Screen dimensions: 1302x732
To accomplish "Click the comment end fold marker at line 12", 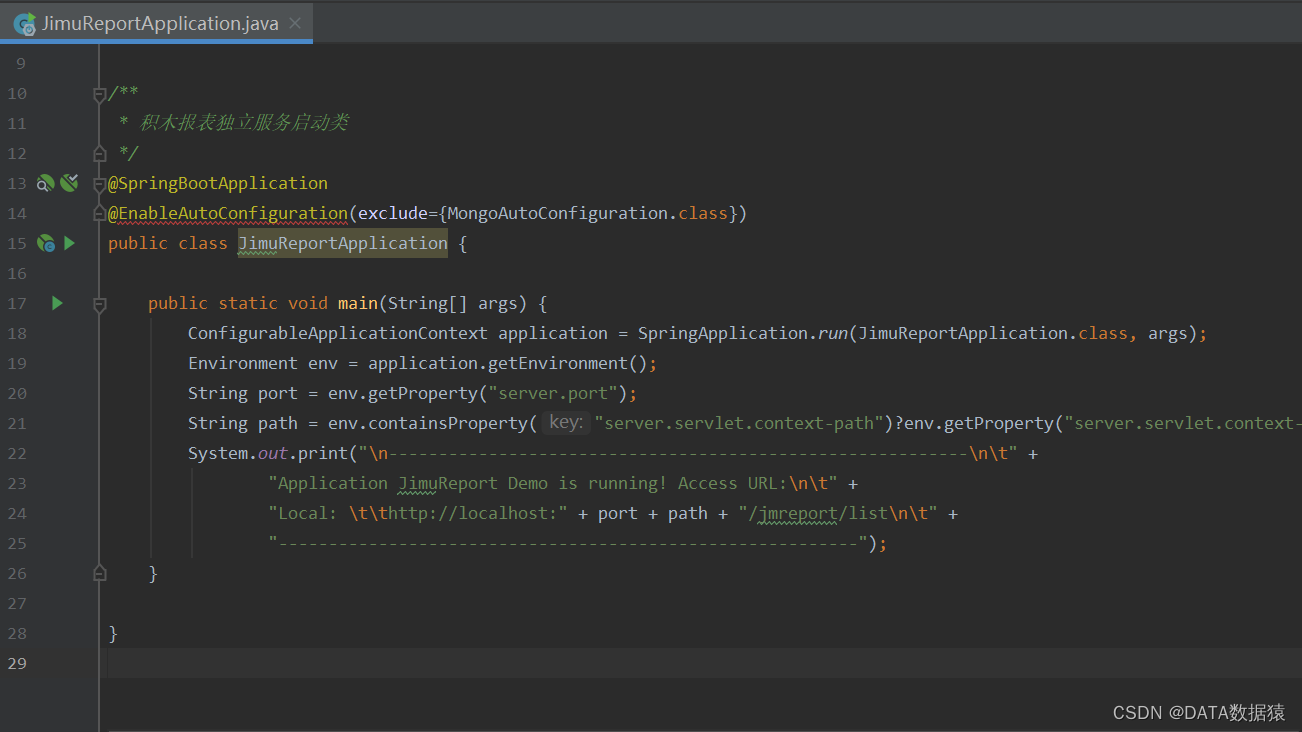I will point(99,153).
